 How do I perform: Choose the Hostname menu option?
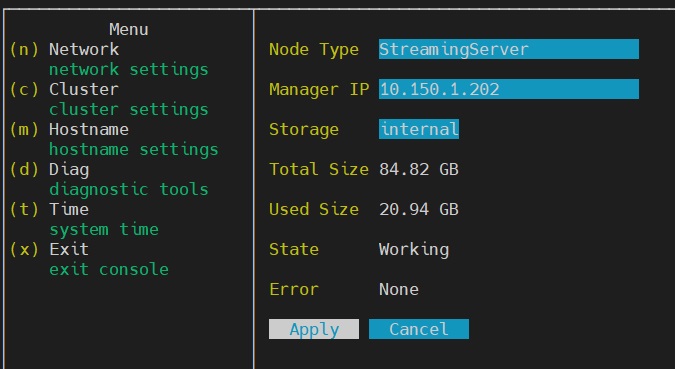click(89, 129)
